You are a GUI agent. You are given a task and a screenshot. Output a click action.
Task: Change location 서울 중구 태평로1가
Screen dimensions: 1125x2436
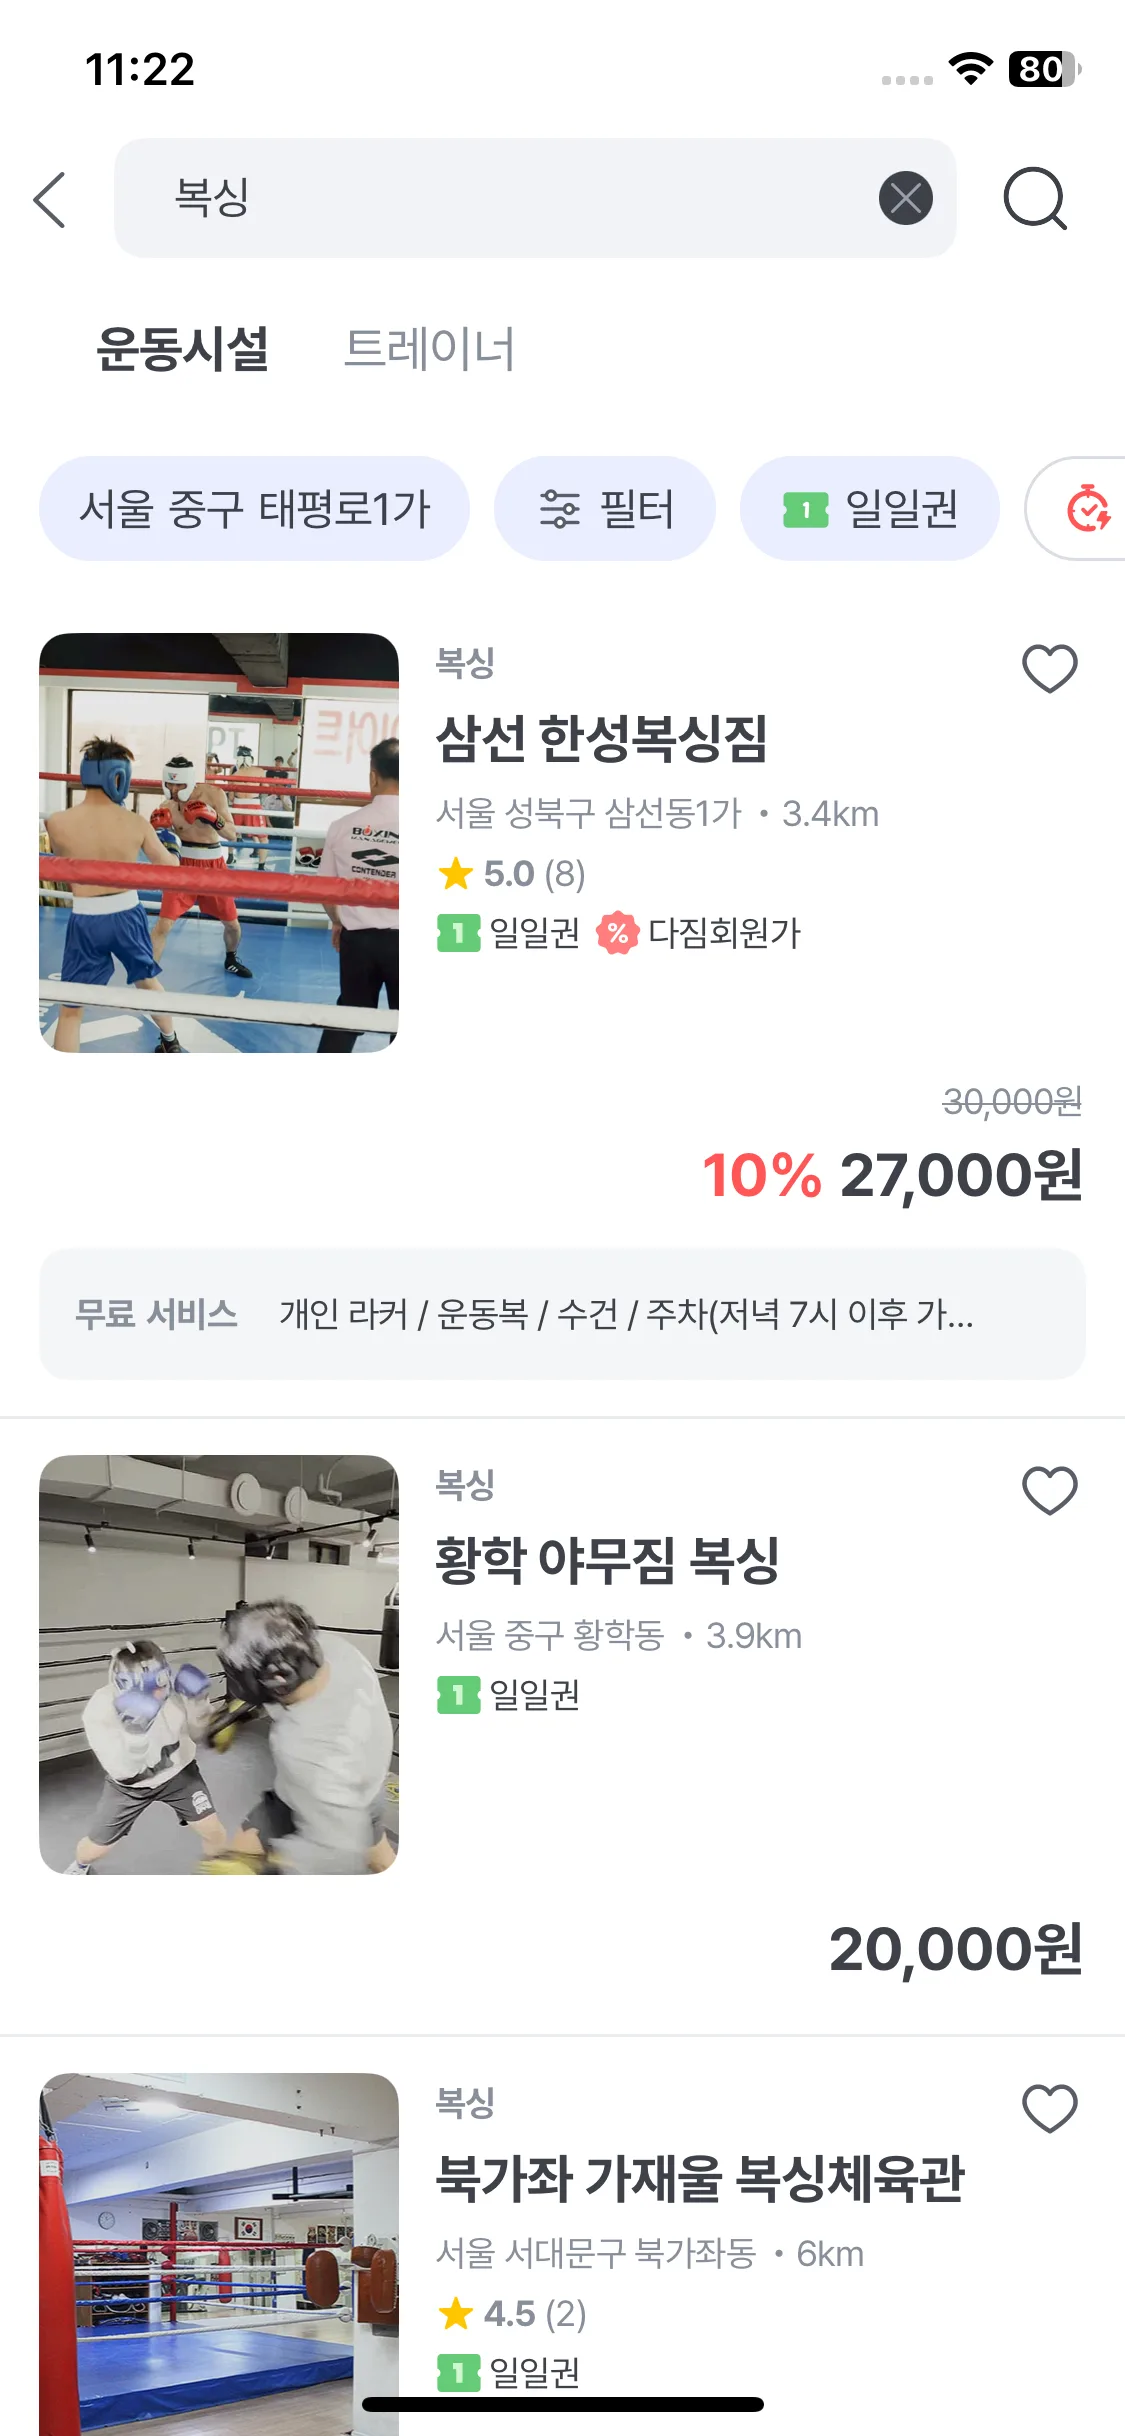tap(254, 509)
